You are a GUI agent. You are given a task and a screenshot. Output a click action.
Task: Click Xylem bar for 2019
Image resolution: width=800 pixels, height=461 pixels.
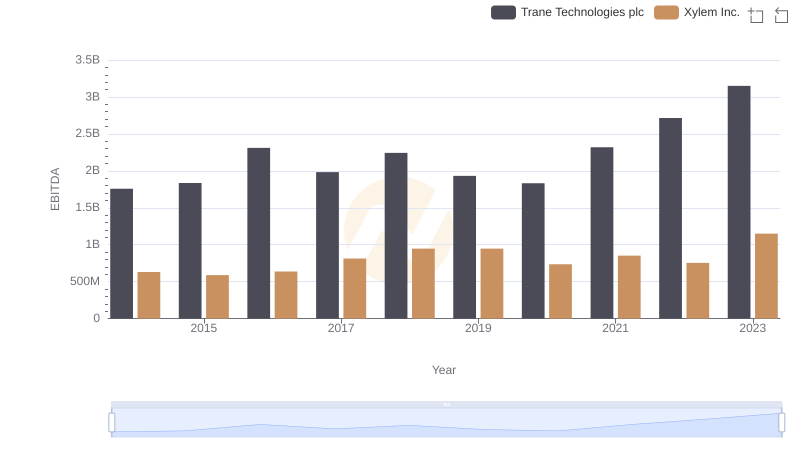point(492,284)
